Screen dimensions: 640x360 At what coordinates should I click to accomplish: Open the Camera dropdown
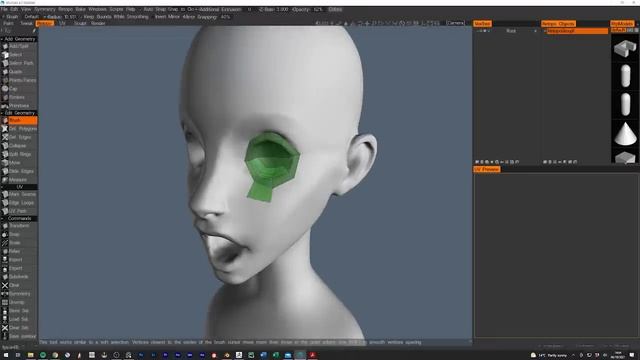point(455,23)
